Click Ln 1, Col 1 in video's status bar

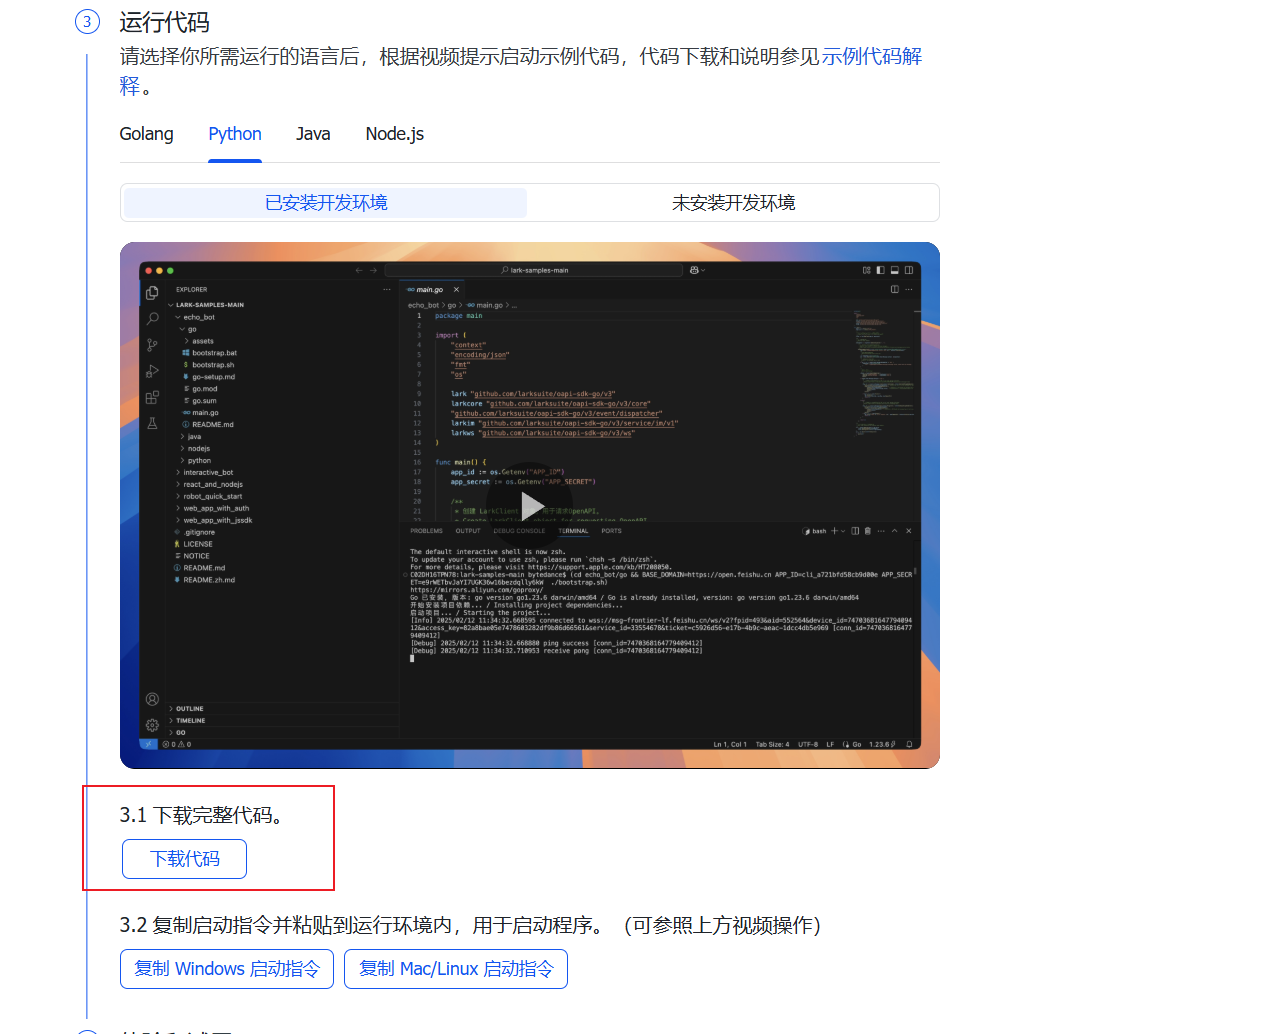click(730, 744)
